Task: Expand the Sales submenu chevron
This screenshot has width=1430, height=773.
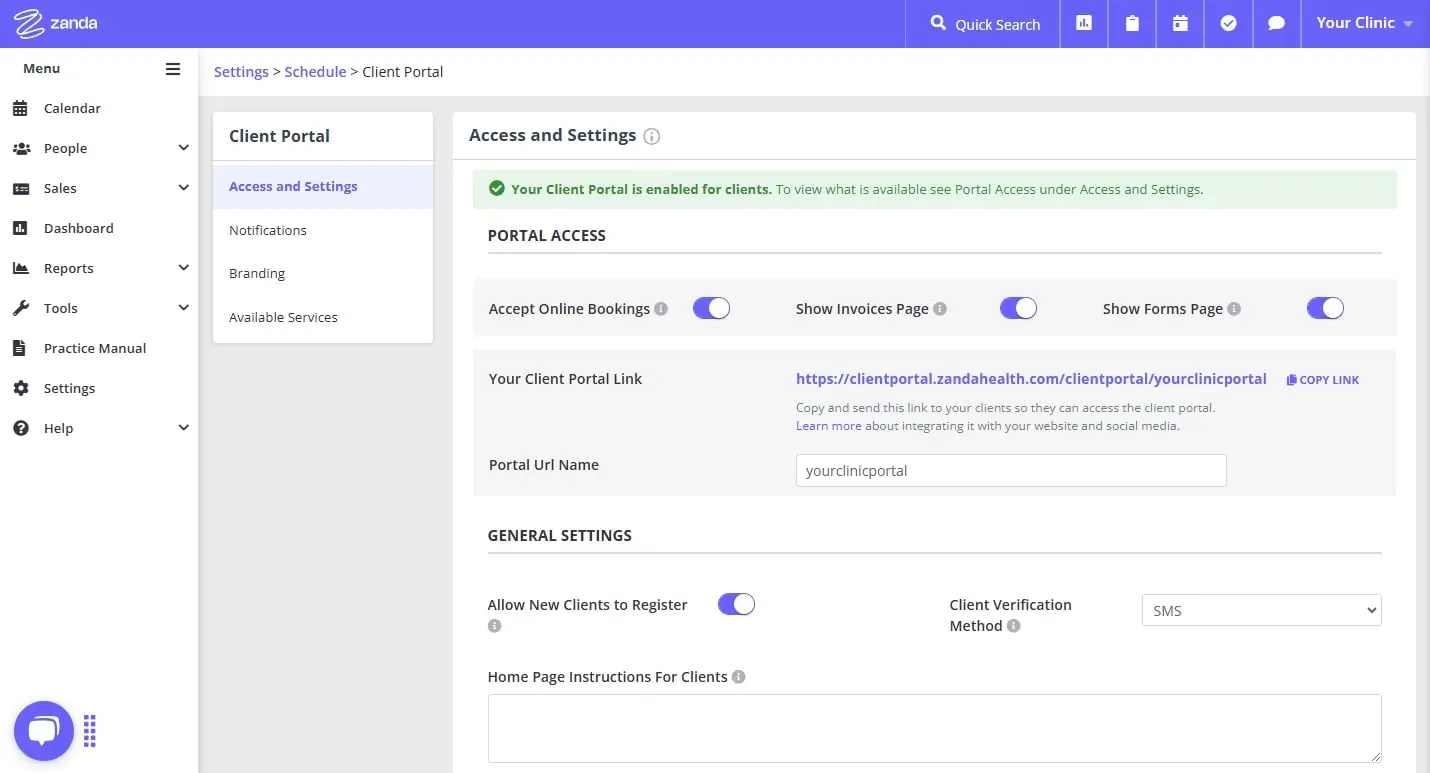Action: pos(183,188)
